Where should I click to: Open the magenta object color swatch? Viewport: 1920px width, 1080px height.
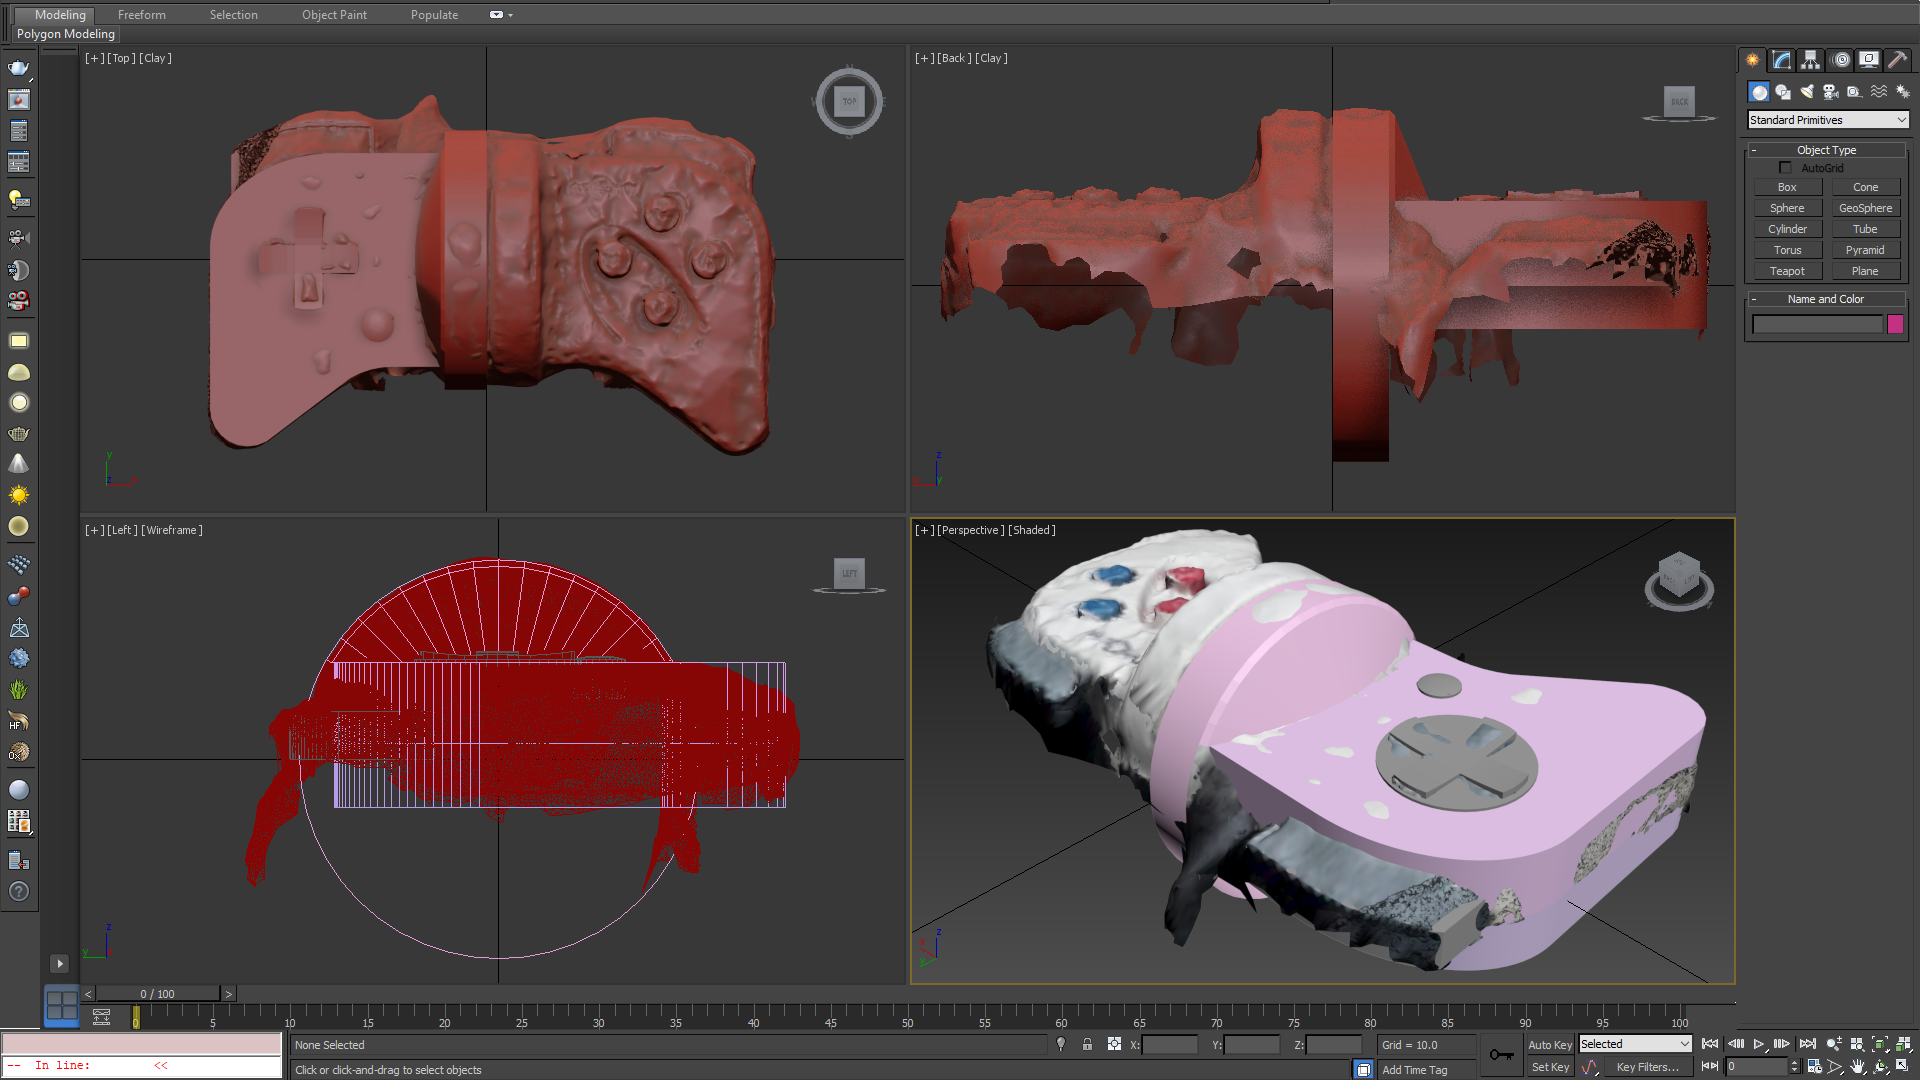click(1895, 324)
